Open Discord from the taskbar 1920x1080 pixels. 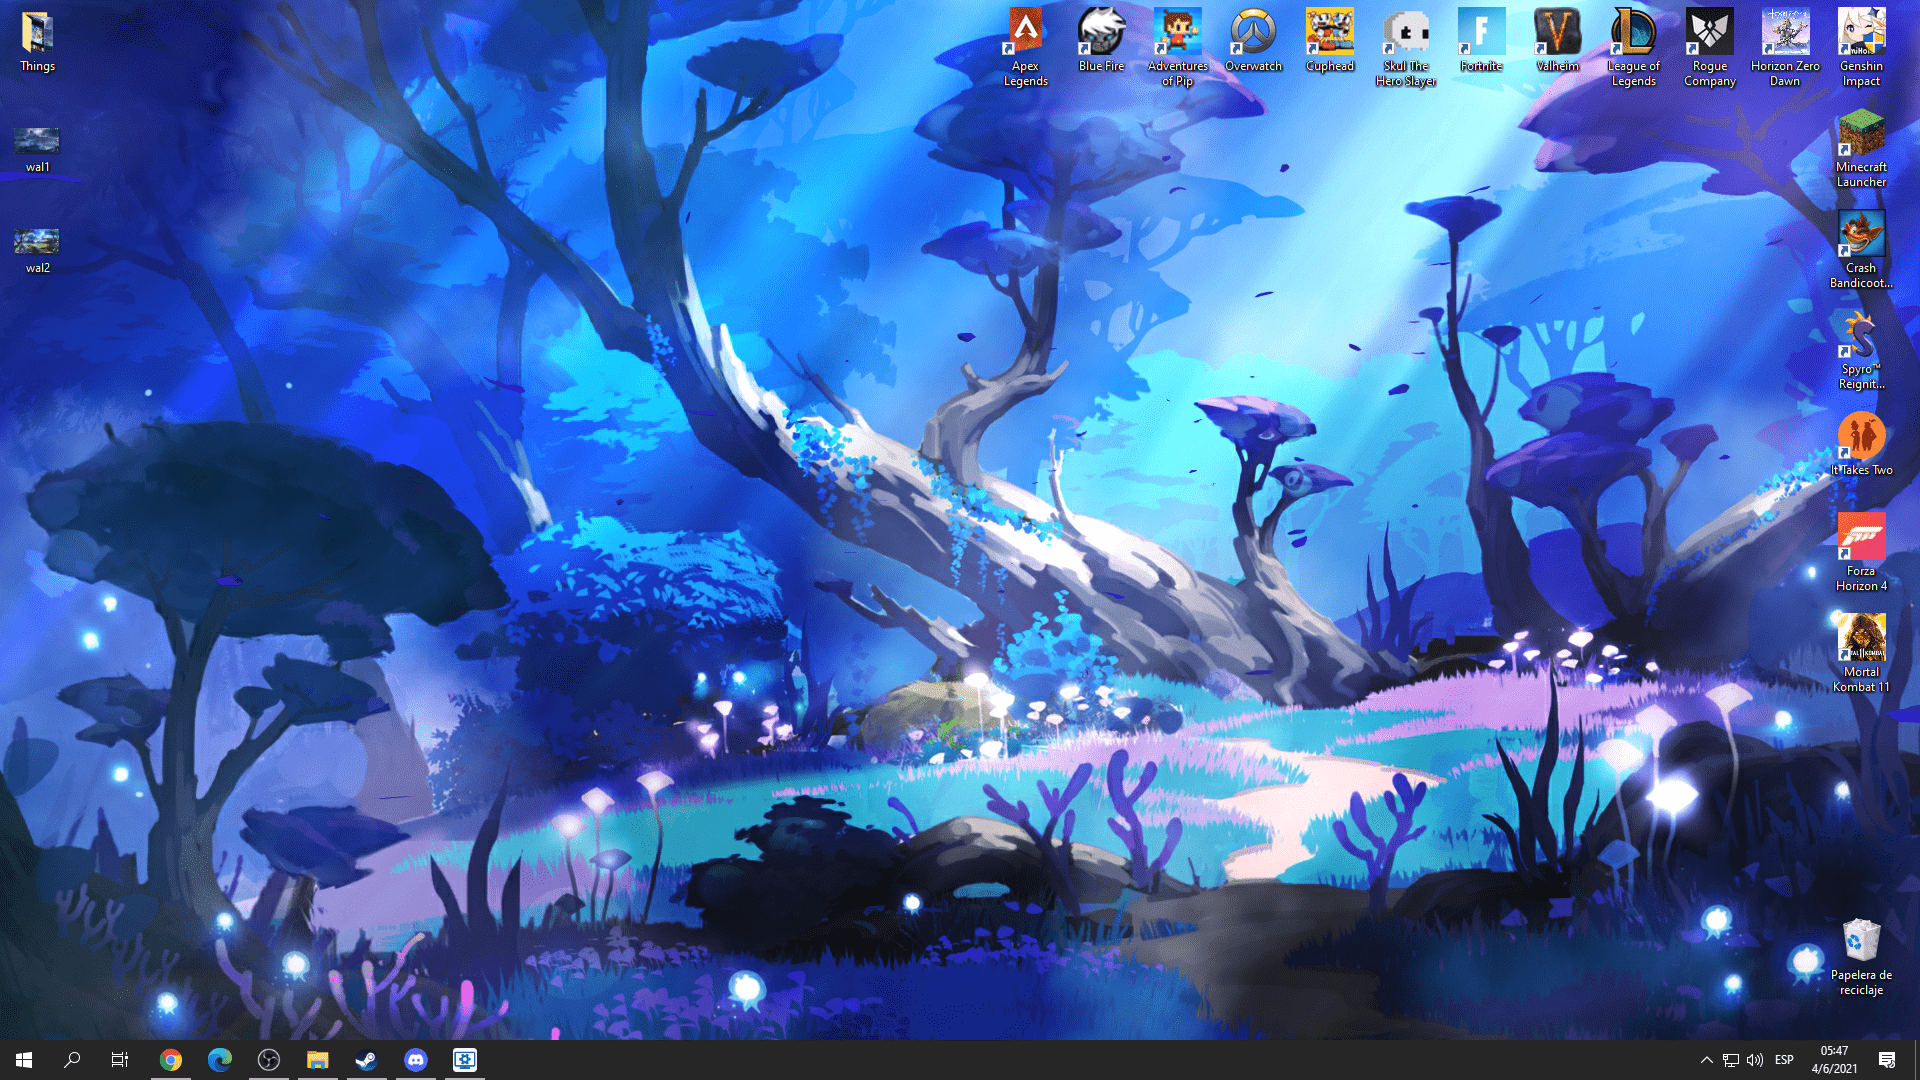pos(416,1060)
